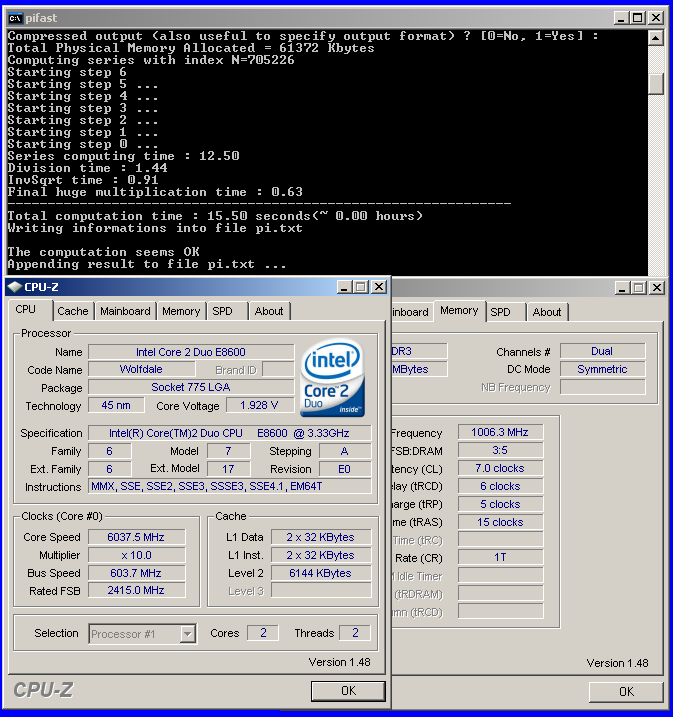The height and width of the screenshot is (717, 673).
Task: Select the Memory tab in the rear CPU-Z window
Action: pos(459,310)
